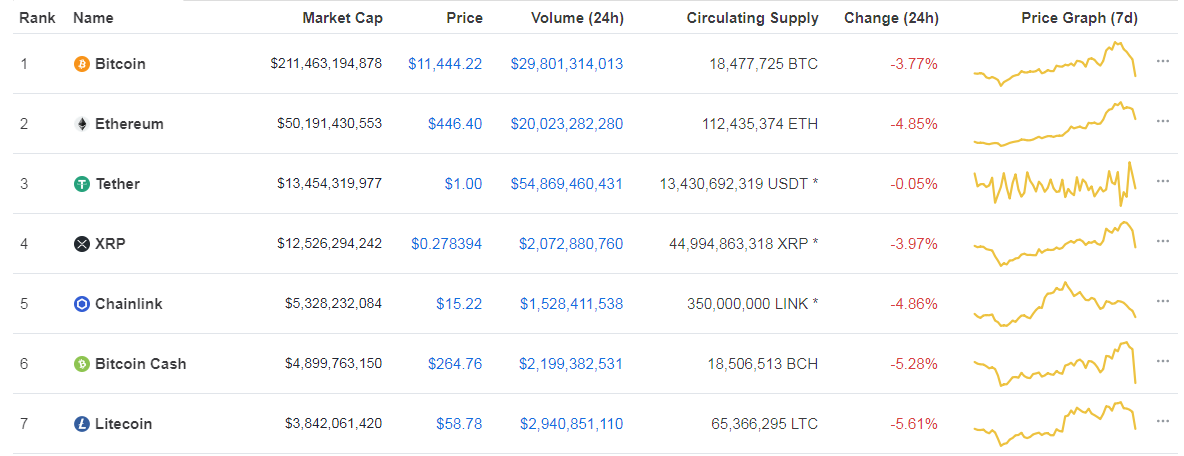Open the three-dot menu for Tether row
Image resolution: width=1184 pixels, height=456 pixels.
tap(1162, 181)
